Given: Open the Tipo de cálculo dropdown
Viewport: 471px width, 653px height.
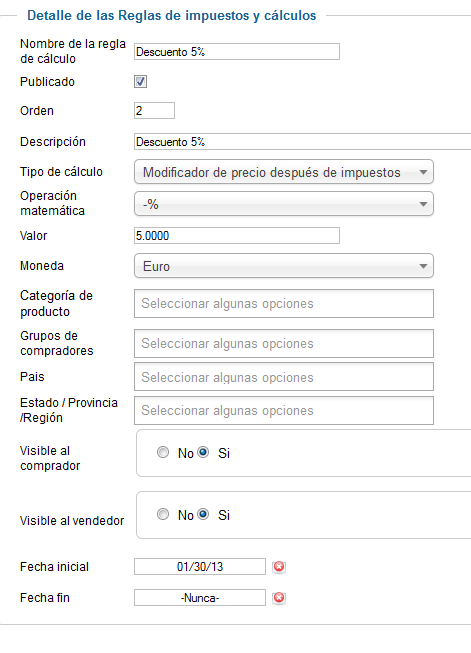Looking at the screenshot, I should click(x=284, y=172).
